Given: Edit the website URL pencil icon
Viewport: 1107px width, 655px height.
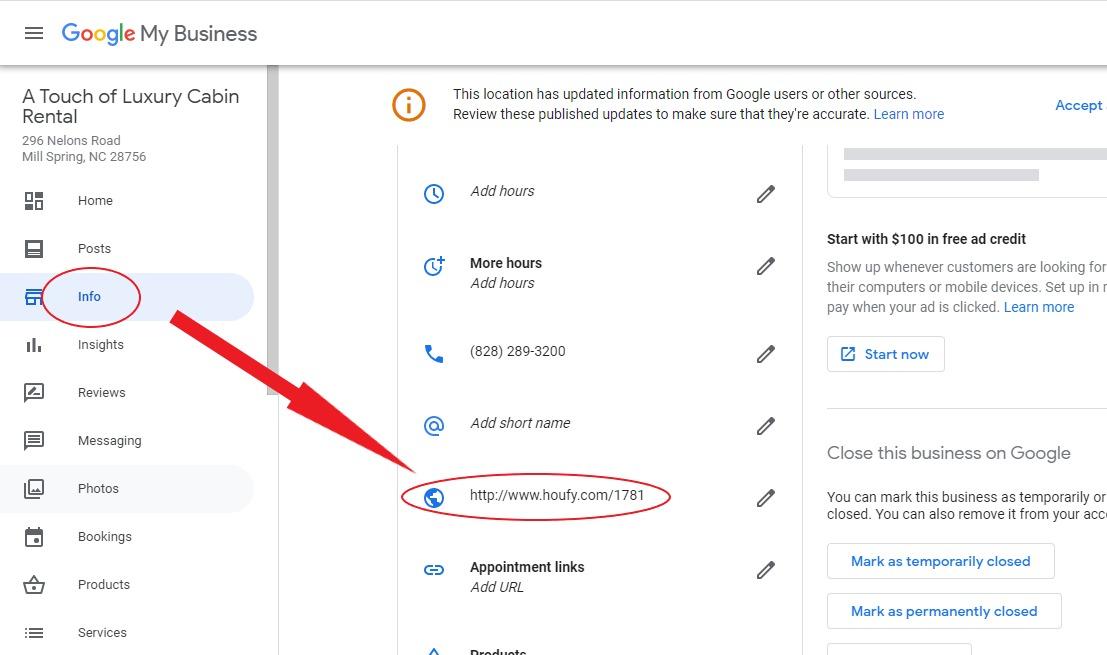Looking at the screenshot, I should coord(766,498).
